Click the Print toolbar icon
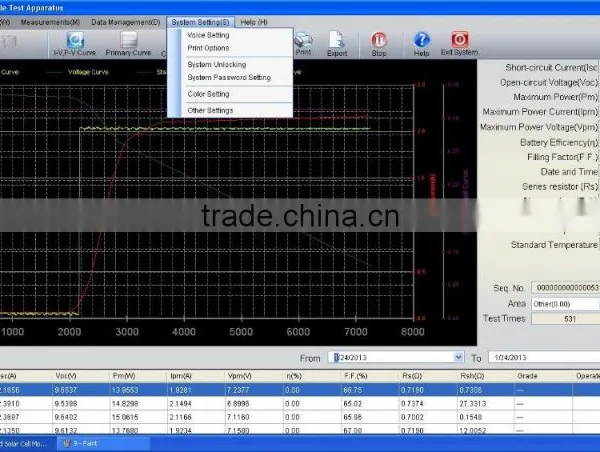 [303, 44]
